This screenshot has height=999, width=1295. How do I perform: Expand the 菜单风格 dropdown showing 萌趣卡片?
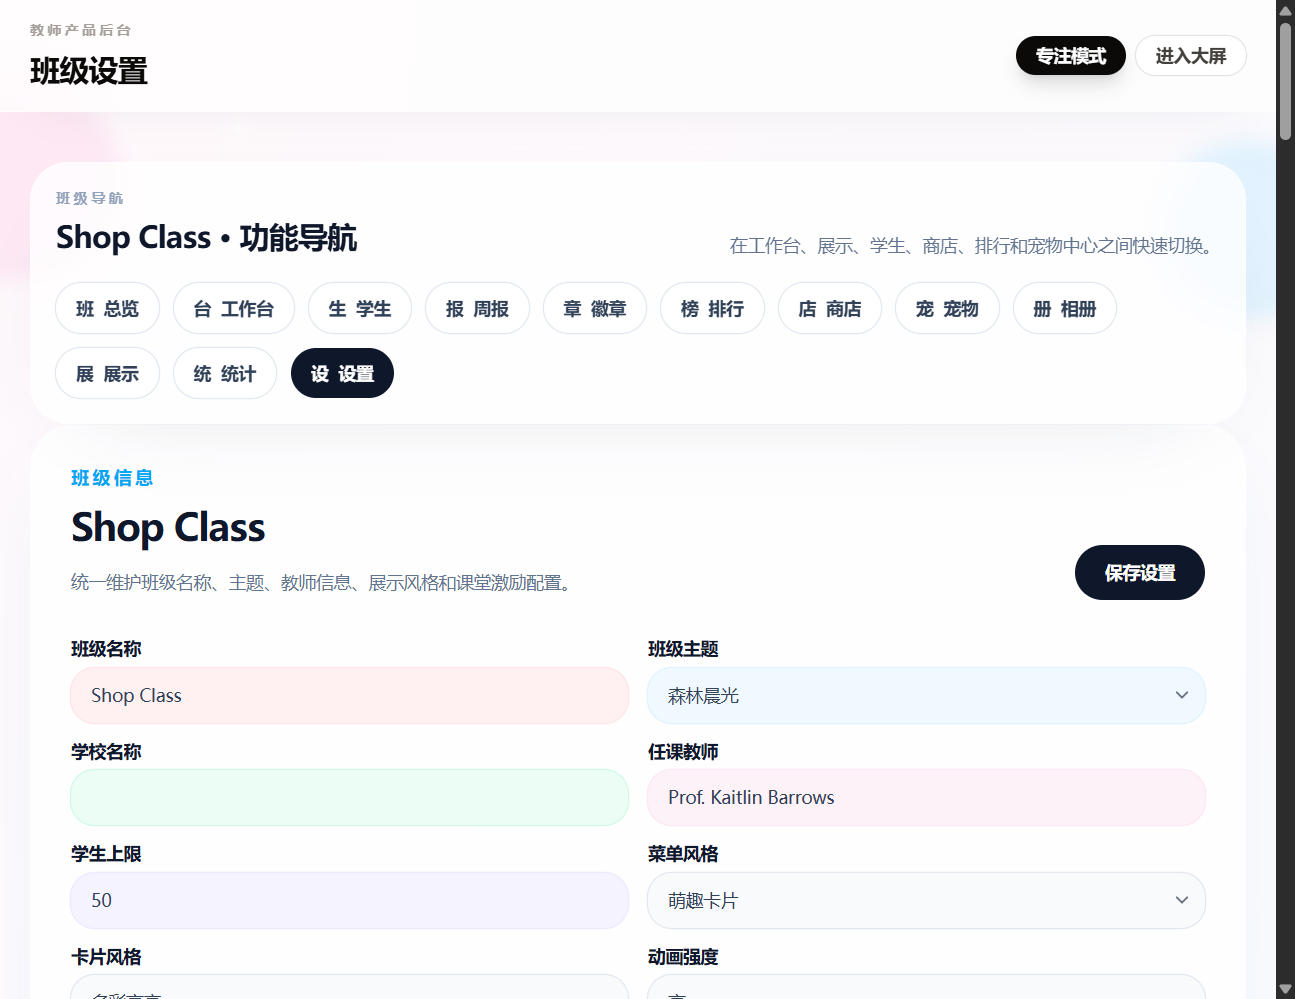[926, 900]
